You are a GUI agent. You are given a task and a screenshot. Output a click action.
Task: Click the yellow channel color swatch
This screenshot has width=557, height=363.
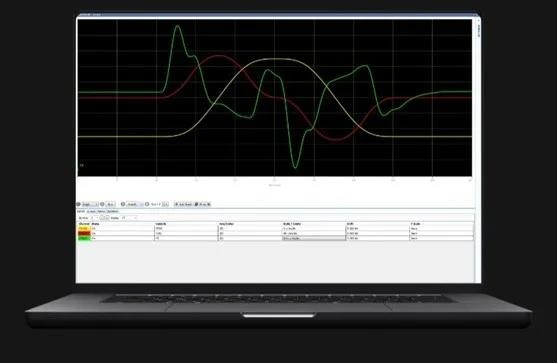[x=84, y=228]
